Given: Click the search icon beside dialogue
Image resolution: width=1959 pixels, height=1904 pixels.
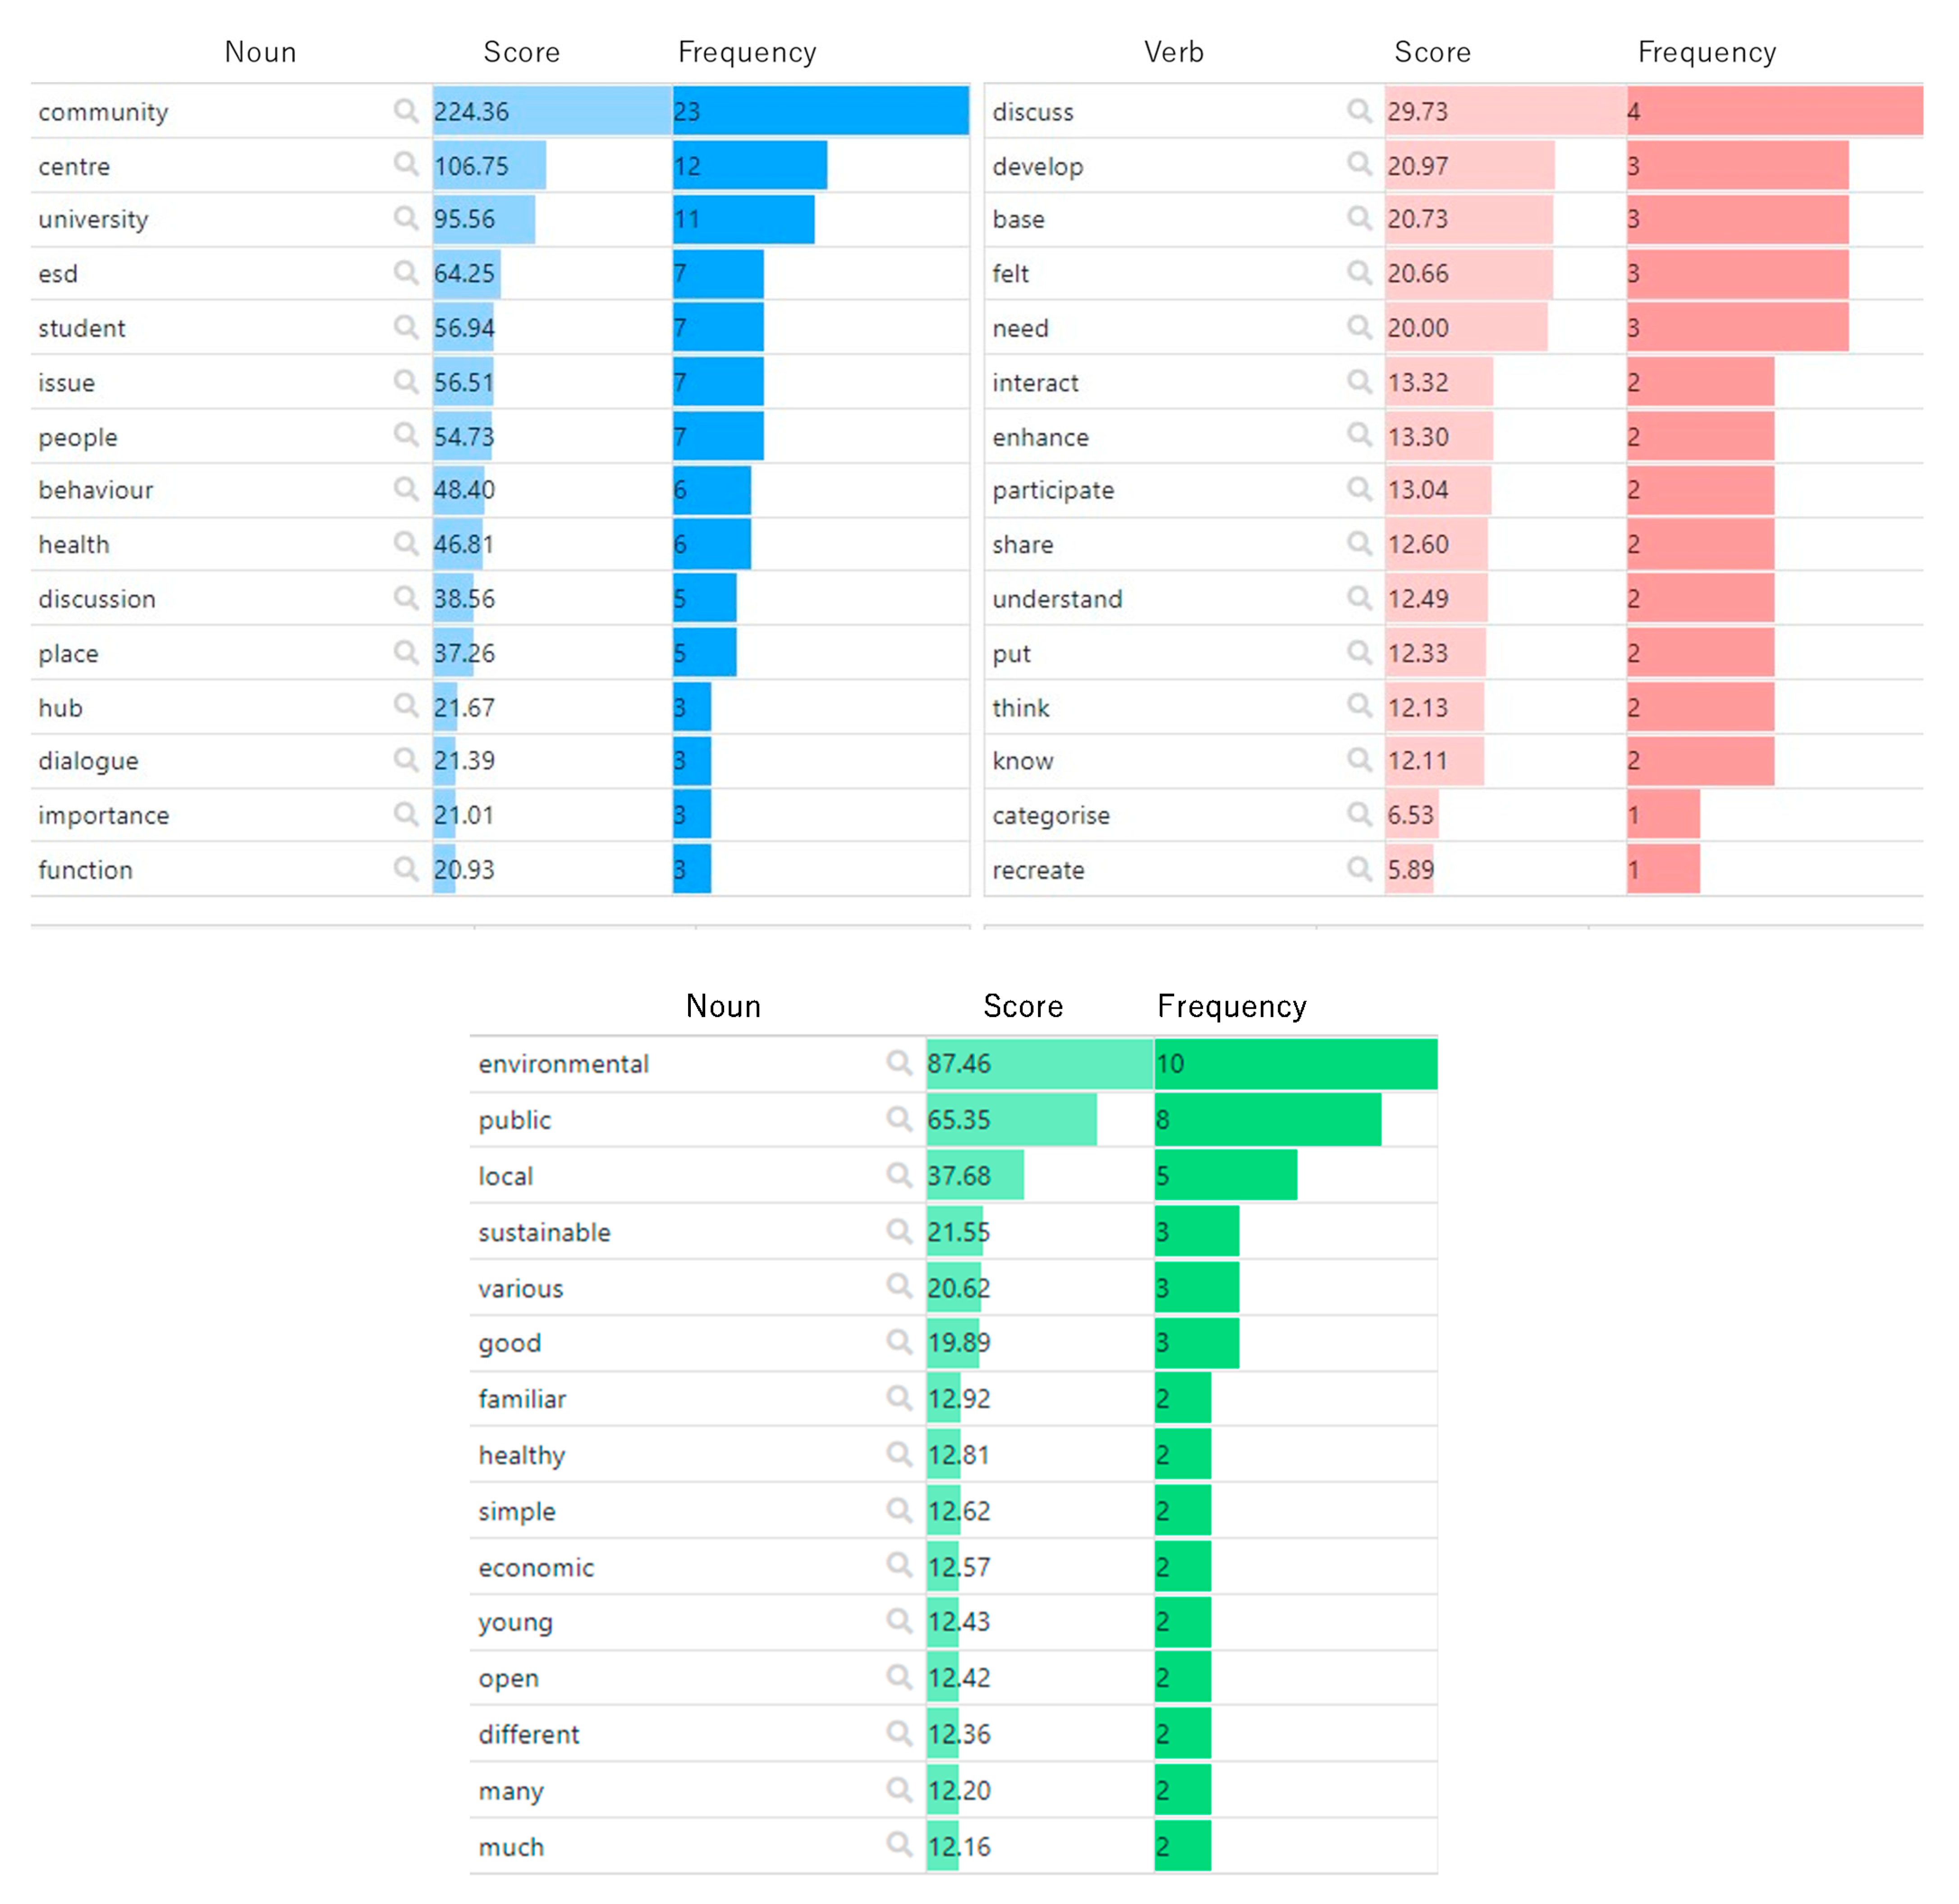Looking at the screenshot, I should click(405, 760).
